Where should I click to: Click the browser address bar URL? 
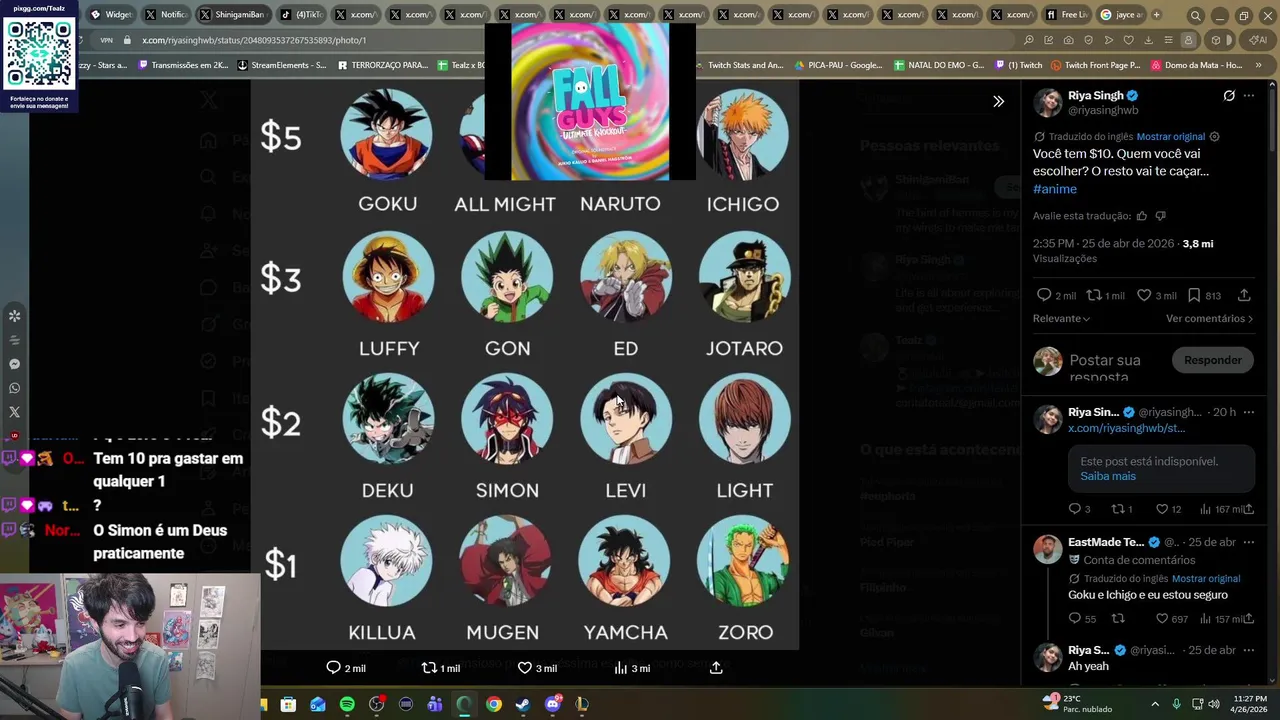tap(254, 40)
